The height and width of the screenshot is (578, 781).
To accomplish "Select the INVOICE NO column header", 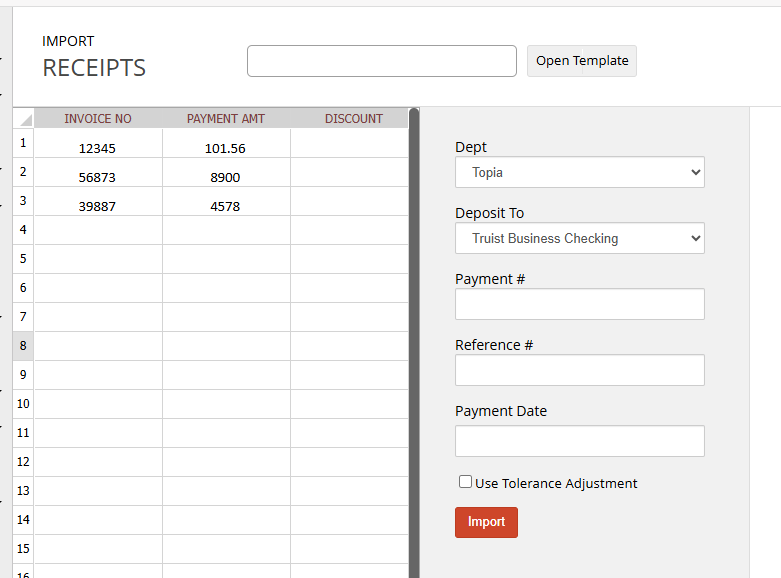I will 98,119.
